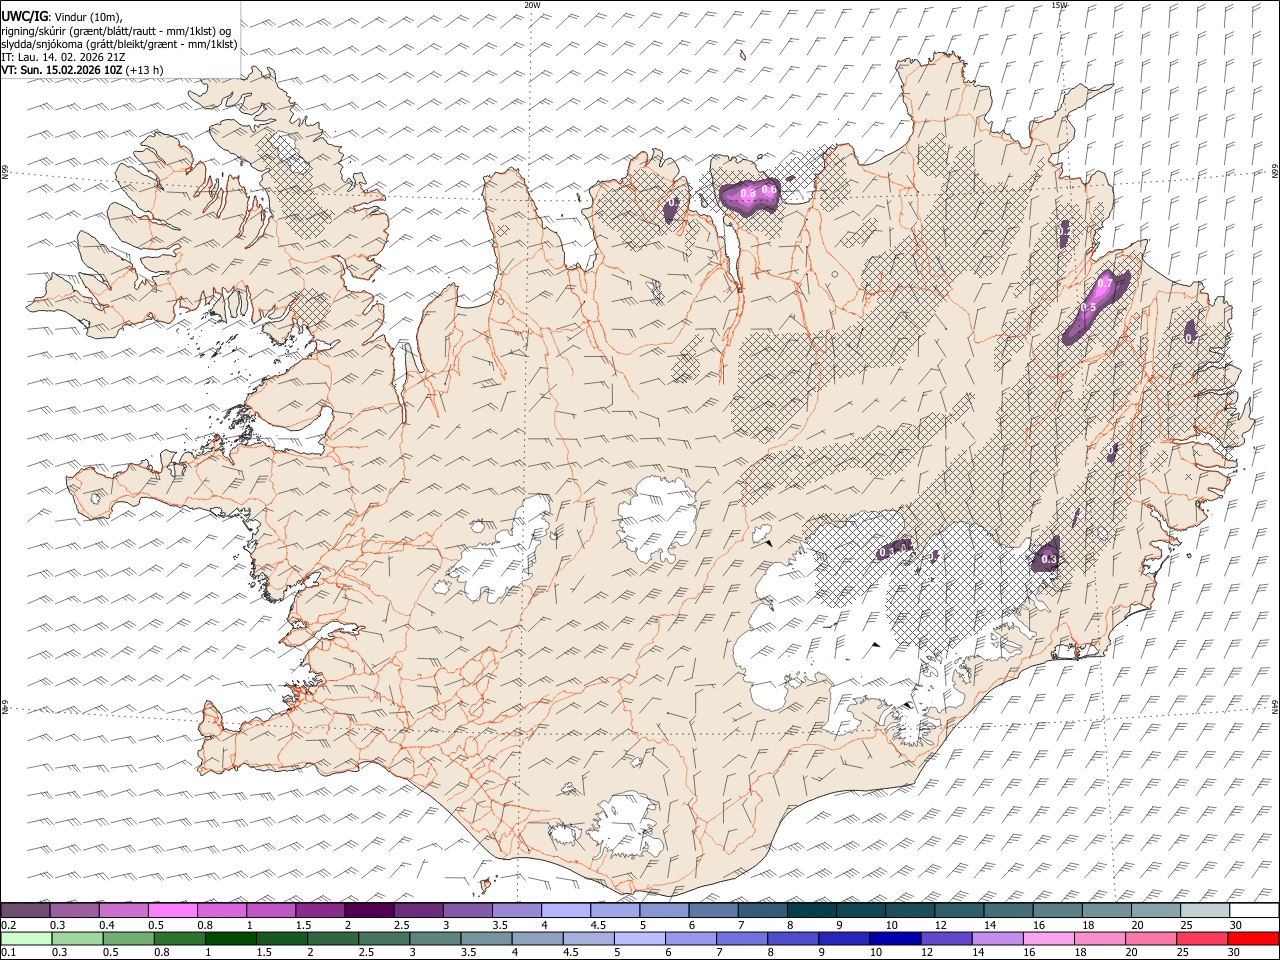Pick lower-row dark blue swatch starting at 10
1280x960 pixels.
(x=895, y=938)
